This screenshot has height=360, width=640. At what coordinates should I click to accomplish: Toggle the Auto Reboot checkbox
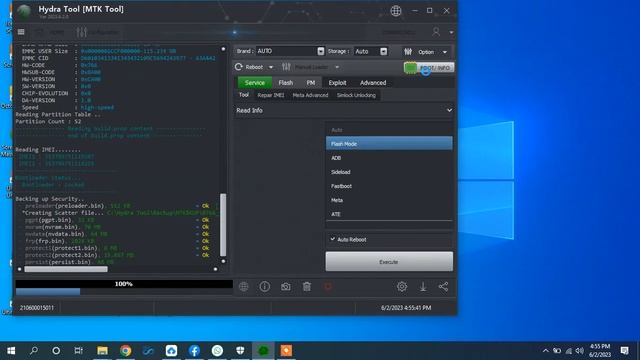(x=333, y=239)
